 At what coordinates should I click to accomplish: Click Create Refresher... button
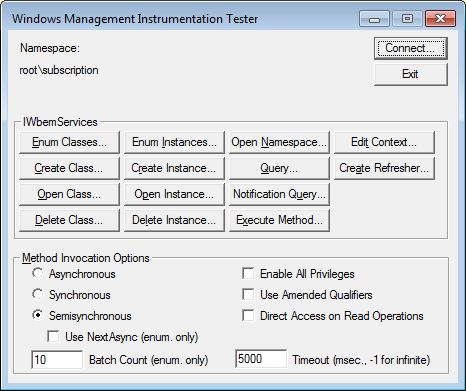coord(384,168)
